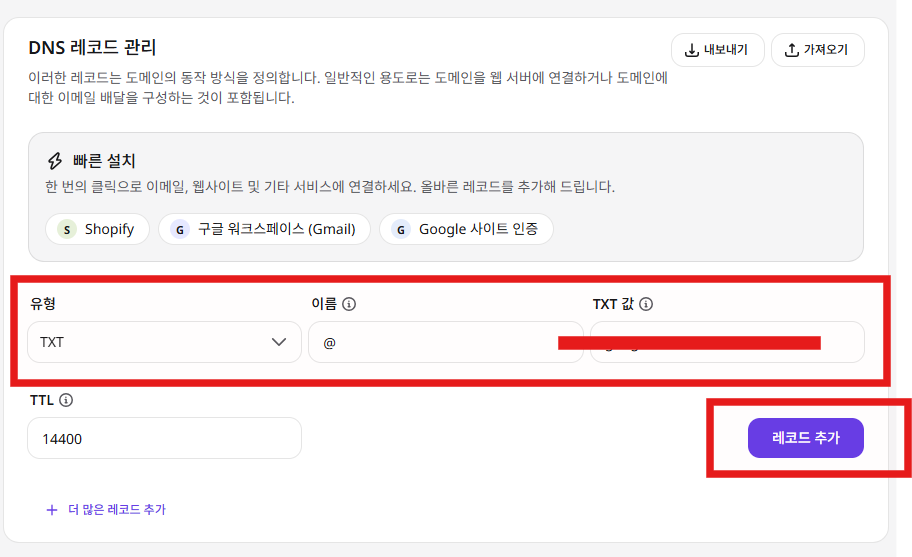Show info tooltip next to TTL label
Viewport: 912px width, 557px height.
[66, 400]
